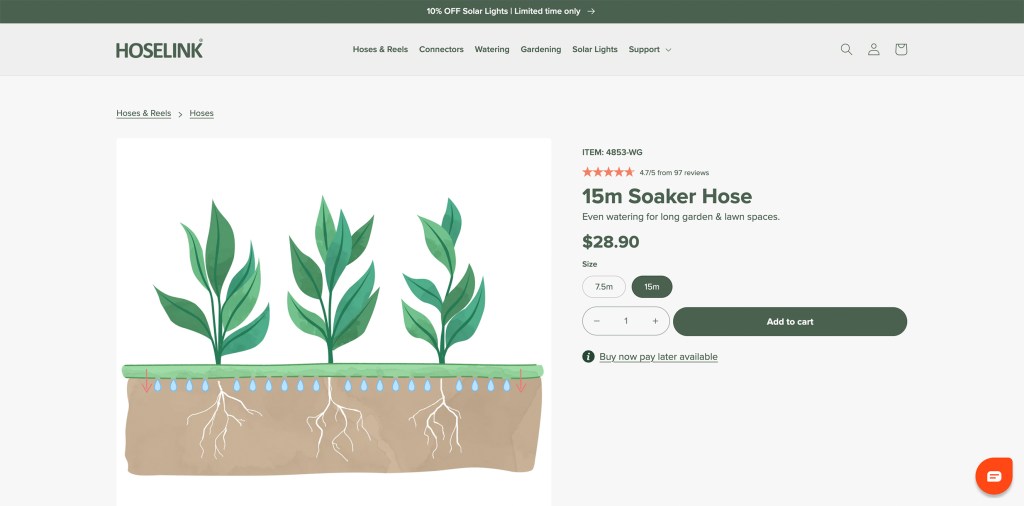Click the Hoses breadcrumb link
The height and width of the screenshot is (506, 1024).
(202, 113)
